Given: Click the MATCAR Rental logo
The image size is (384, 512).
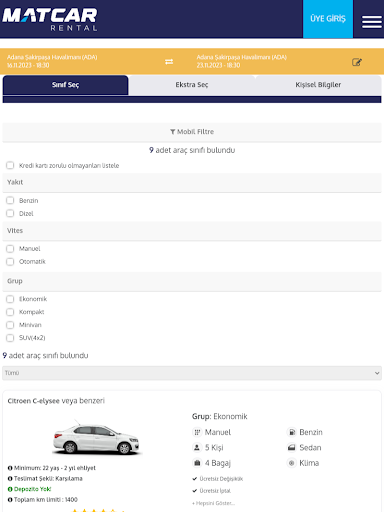Looking at the screenshot, I should click(x=50, y=19).
